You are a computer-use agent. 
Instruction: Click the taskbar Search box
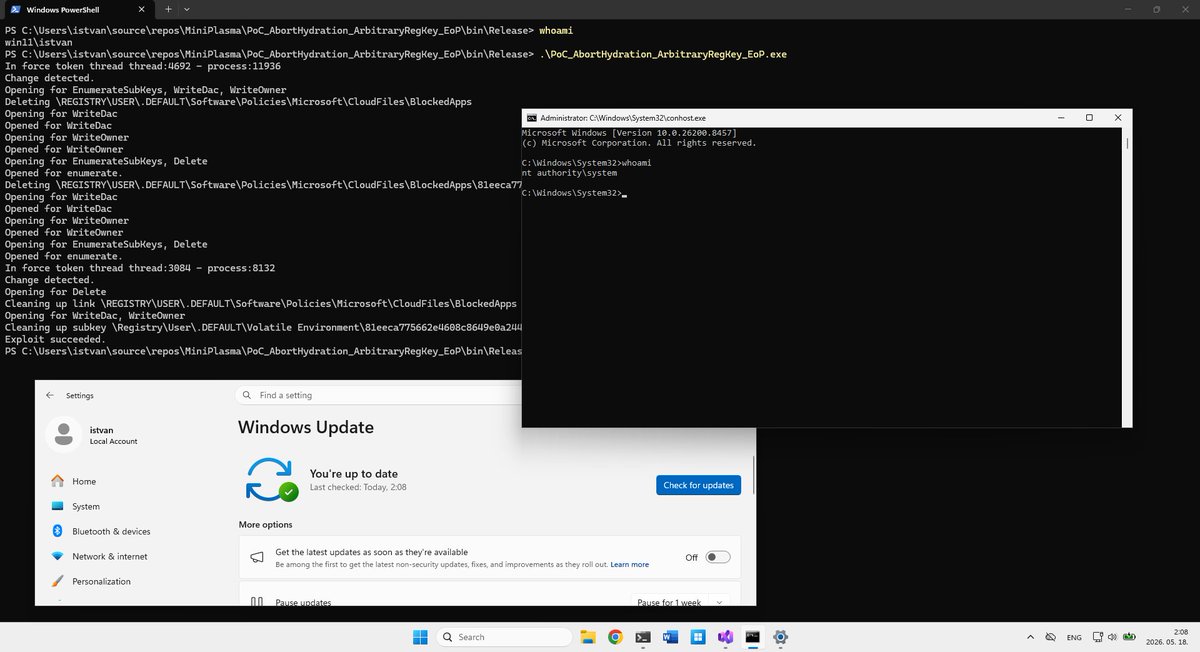coord(504,637)
